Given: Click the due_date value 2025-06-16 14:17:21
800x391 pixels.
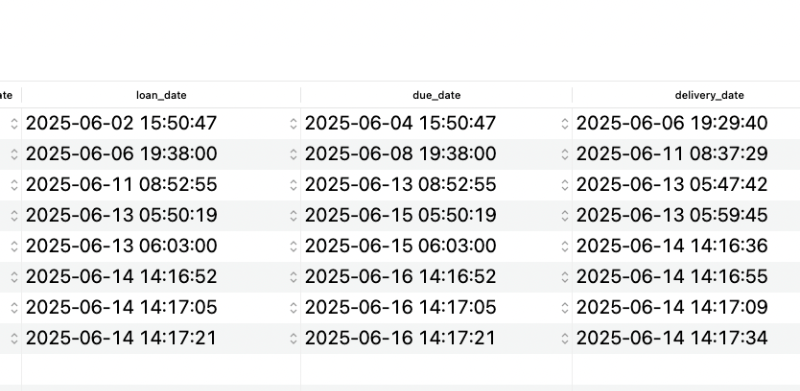Looking at the screenshot, I should 400,338.
